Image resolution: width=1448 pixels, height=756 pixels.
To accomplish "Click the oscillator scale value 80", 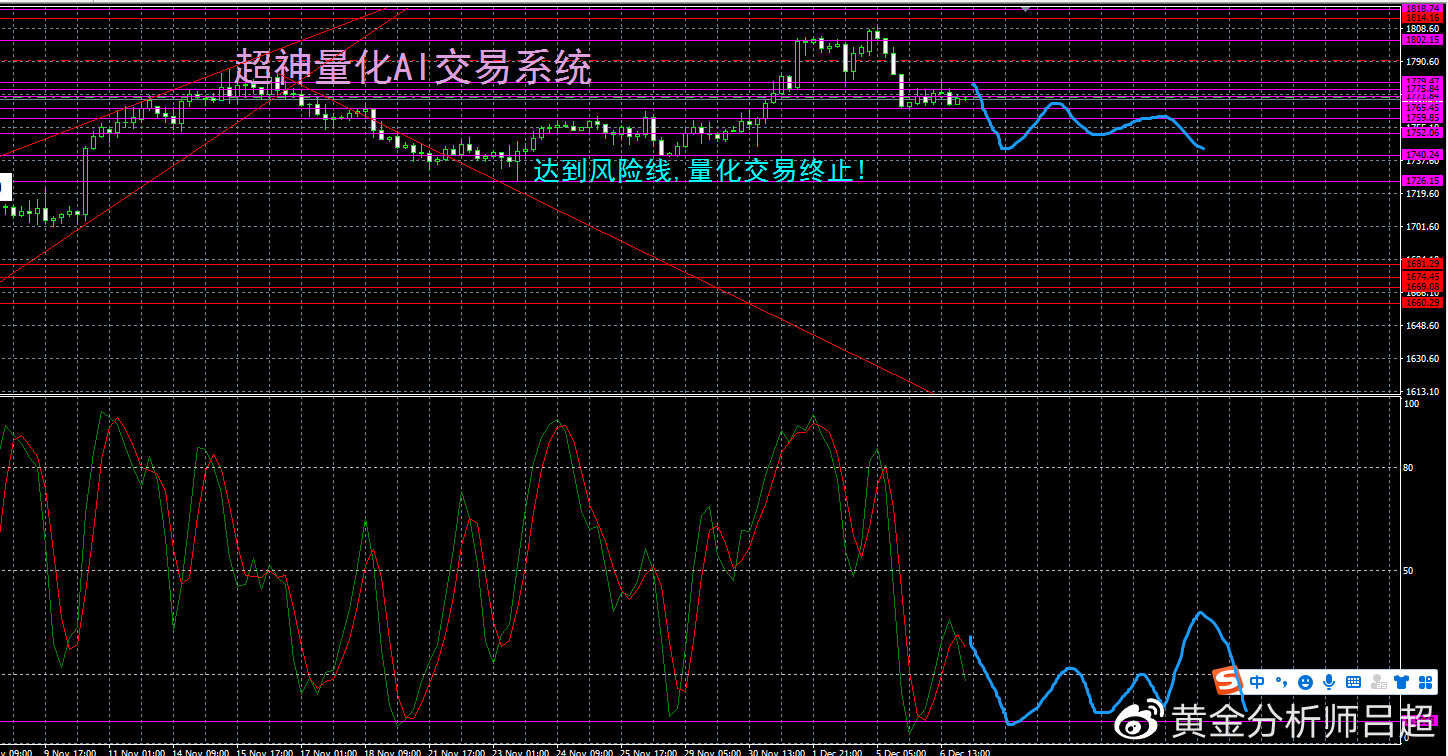I will (1409, 467).
